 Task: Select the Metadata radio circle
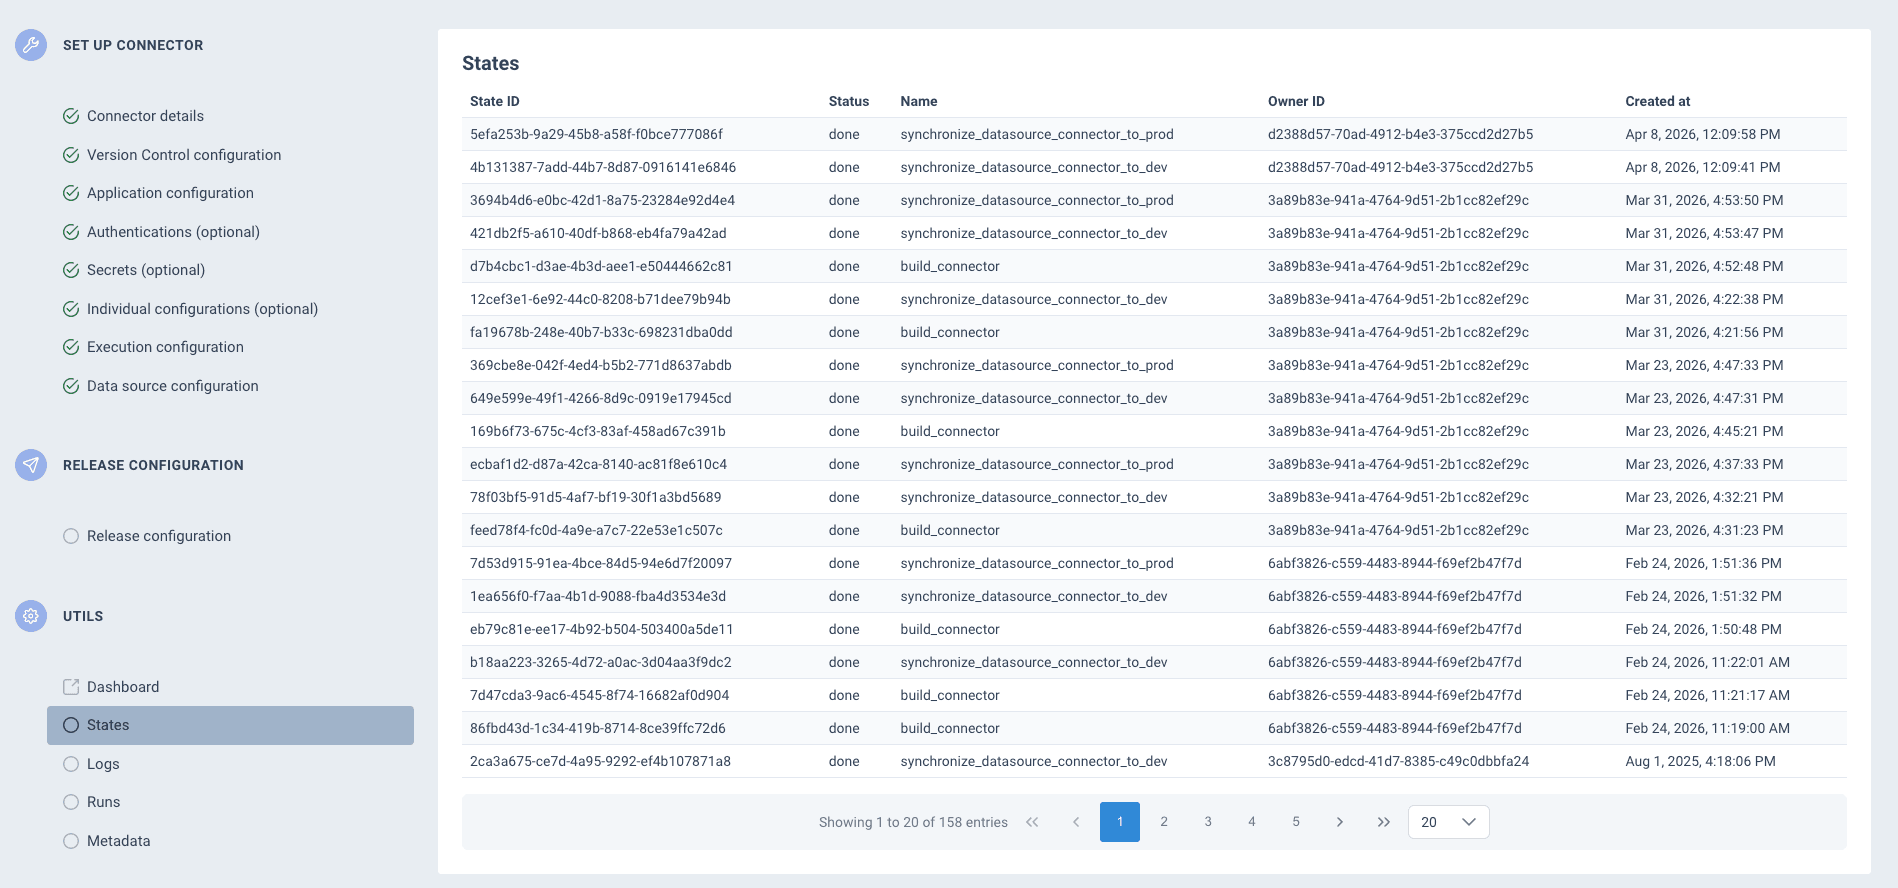71,841
